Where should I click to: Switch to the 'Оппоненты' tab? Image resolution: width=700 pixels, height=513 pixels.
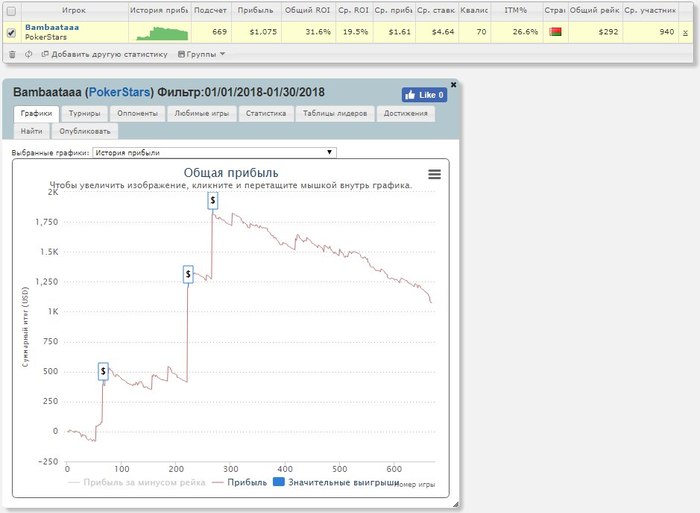pos(138,113)
